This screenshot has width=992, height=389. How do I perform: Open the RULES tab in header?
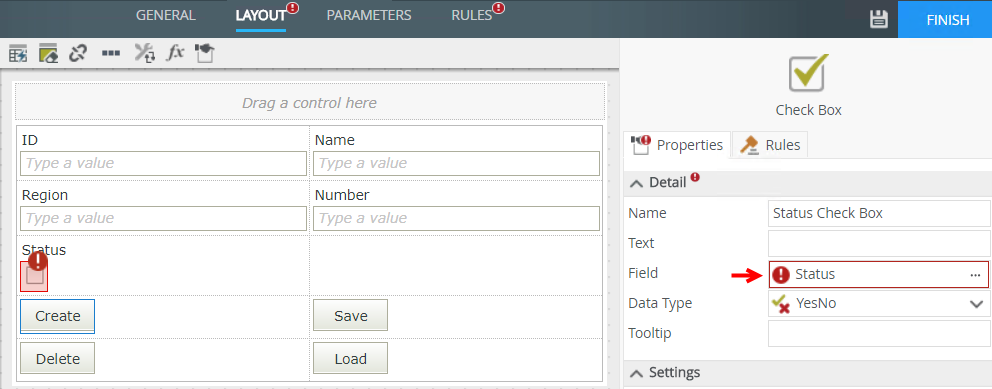click(472, 16)
